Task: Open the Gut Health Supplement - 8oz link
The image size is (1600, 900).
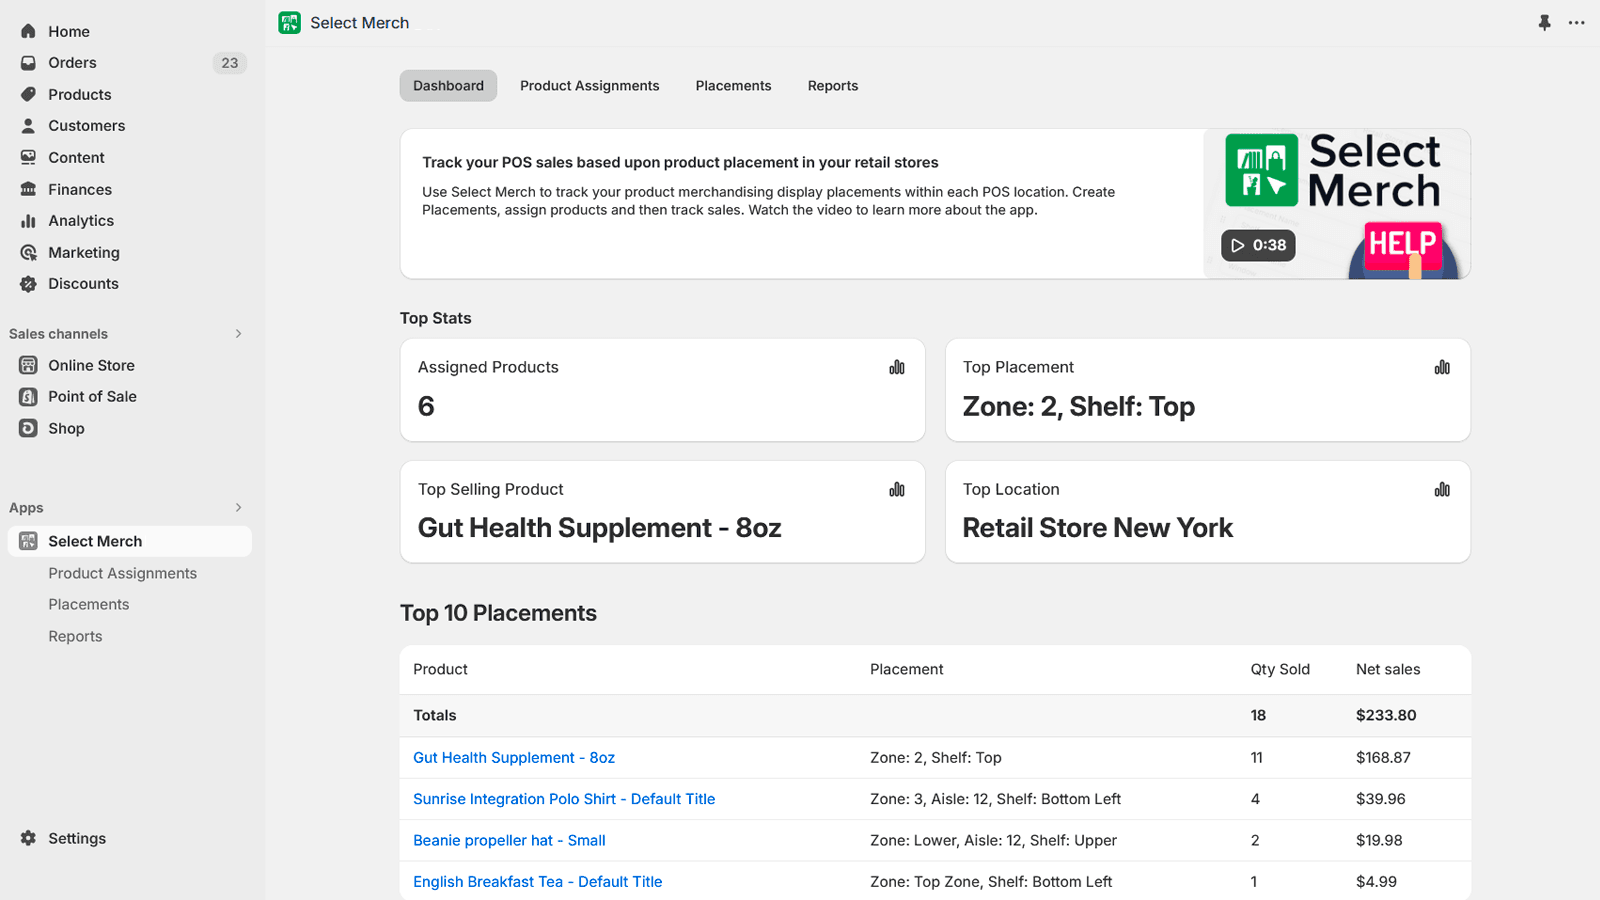Action: click(513, 757)
